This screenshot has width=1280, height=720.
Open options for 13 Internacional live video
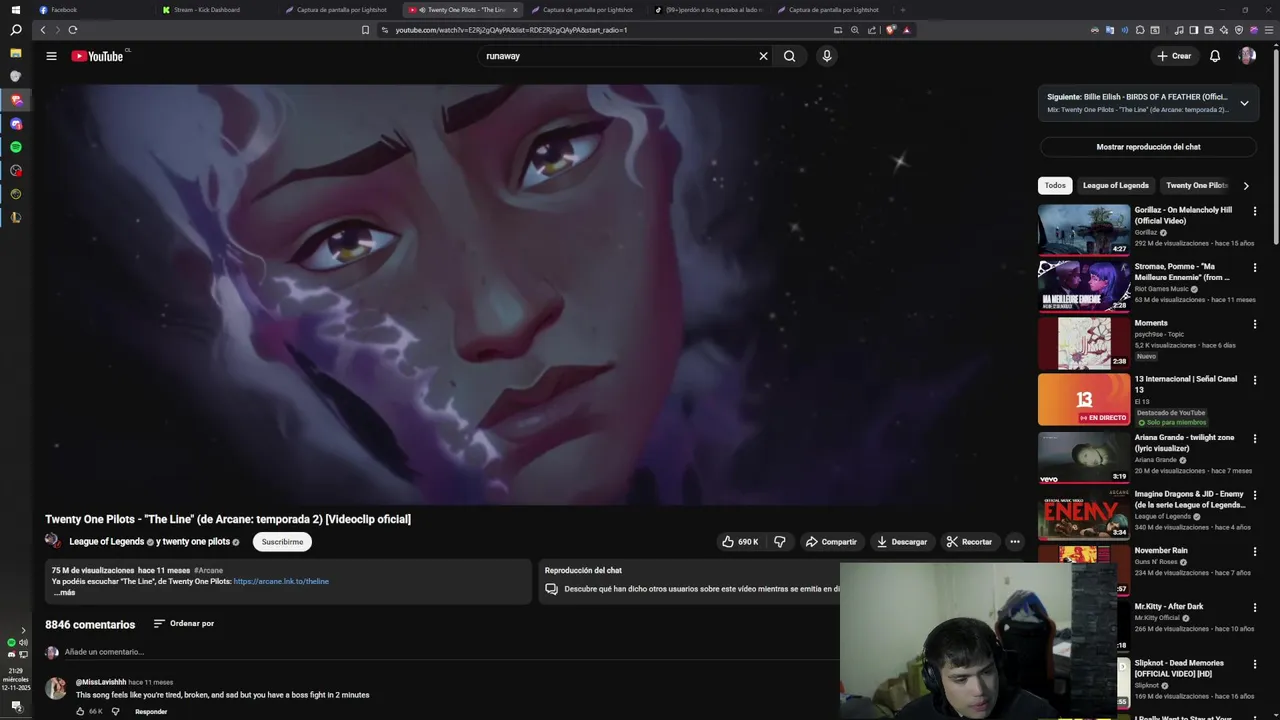[x=1255, y=380]
